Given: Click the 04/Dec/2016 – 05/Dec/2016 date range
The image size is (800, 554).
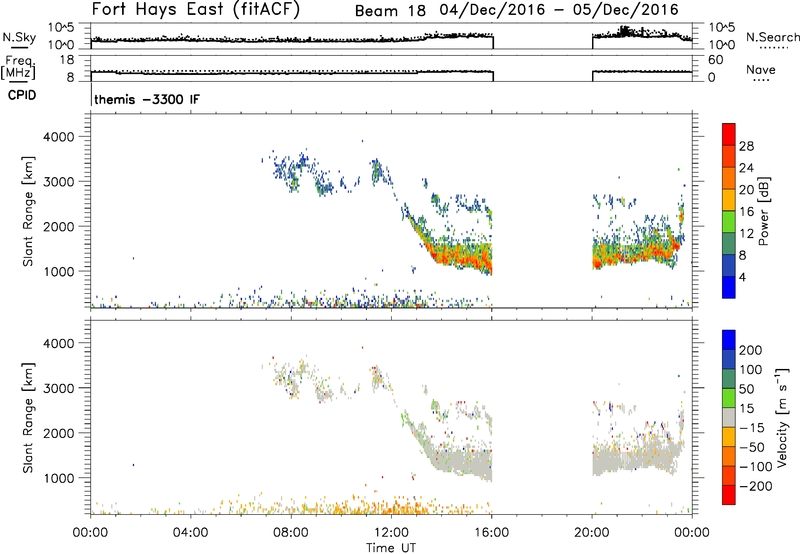Looking at the screenshot, I should 559,10.
